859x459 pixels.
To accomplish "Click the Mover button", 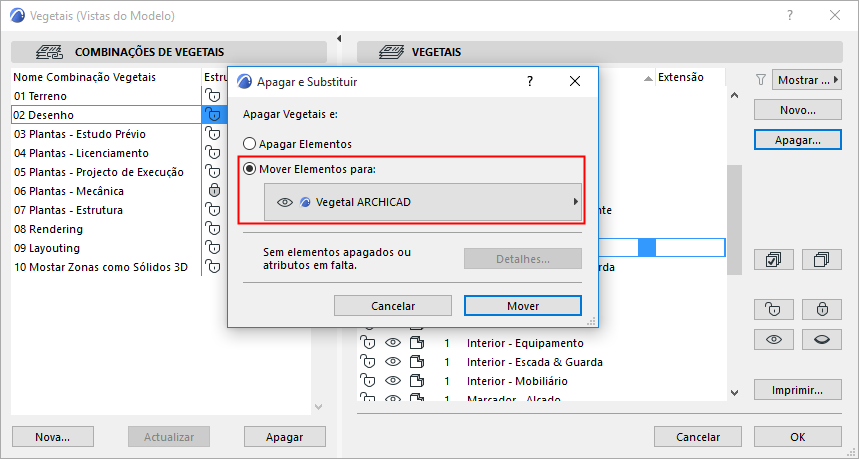I will point(523,305).
